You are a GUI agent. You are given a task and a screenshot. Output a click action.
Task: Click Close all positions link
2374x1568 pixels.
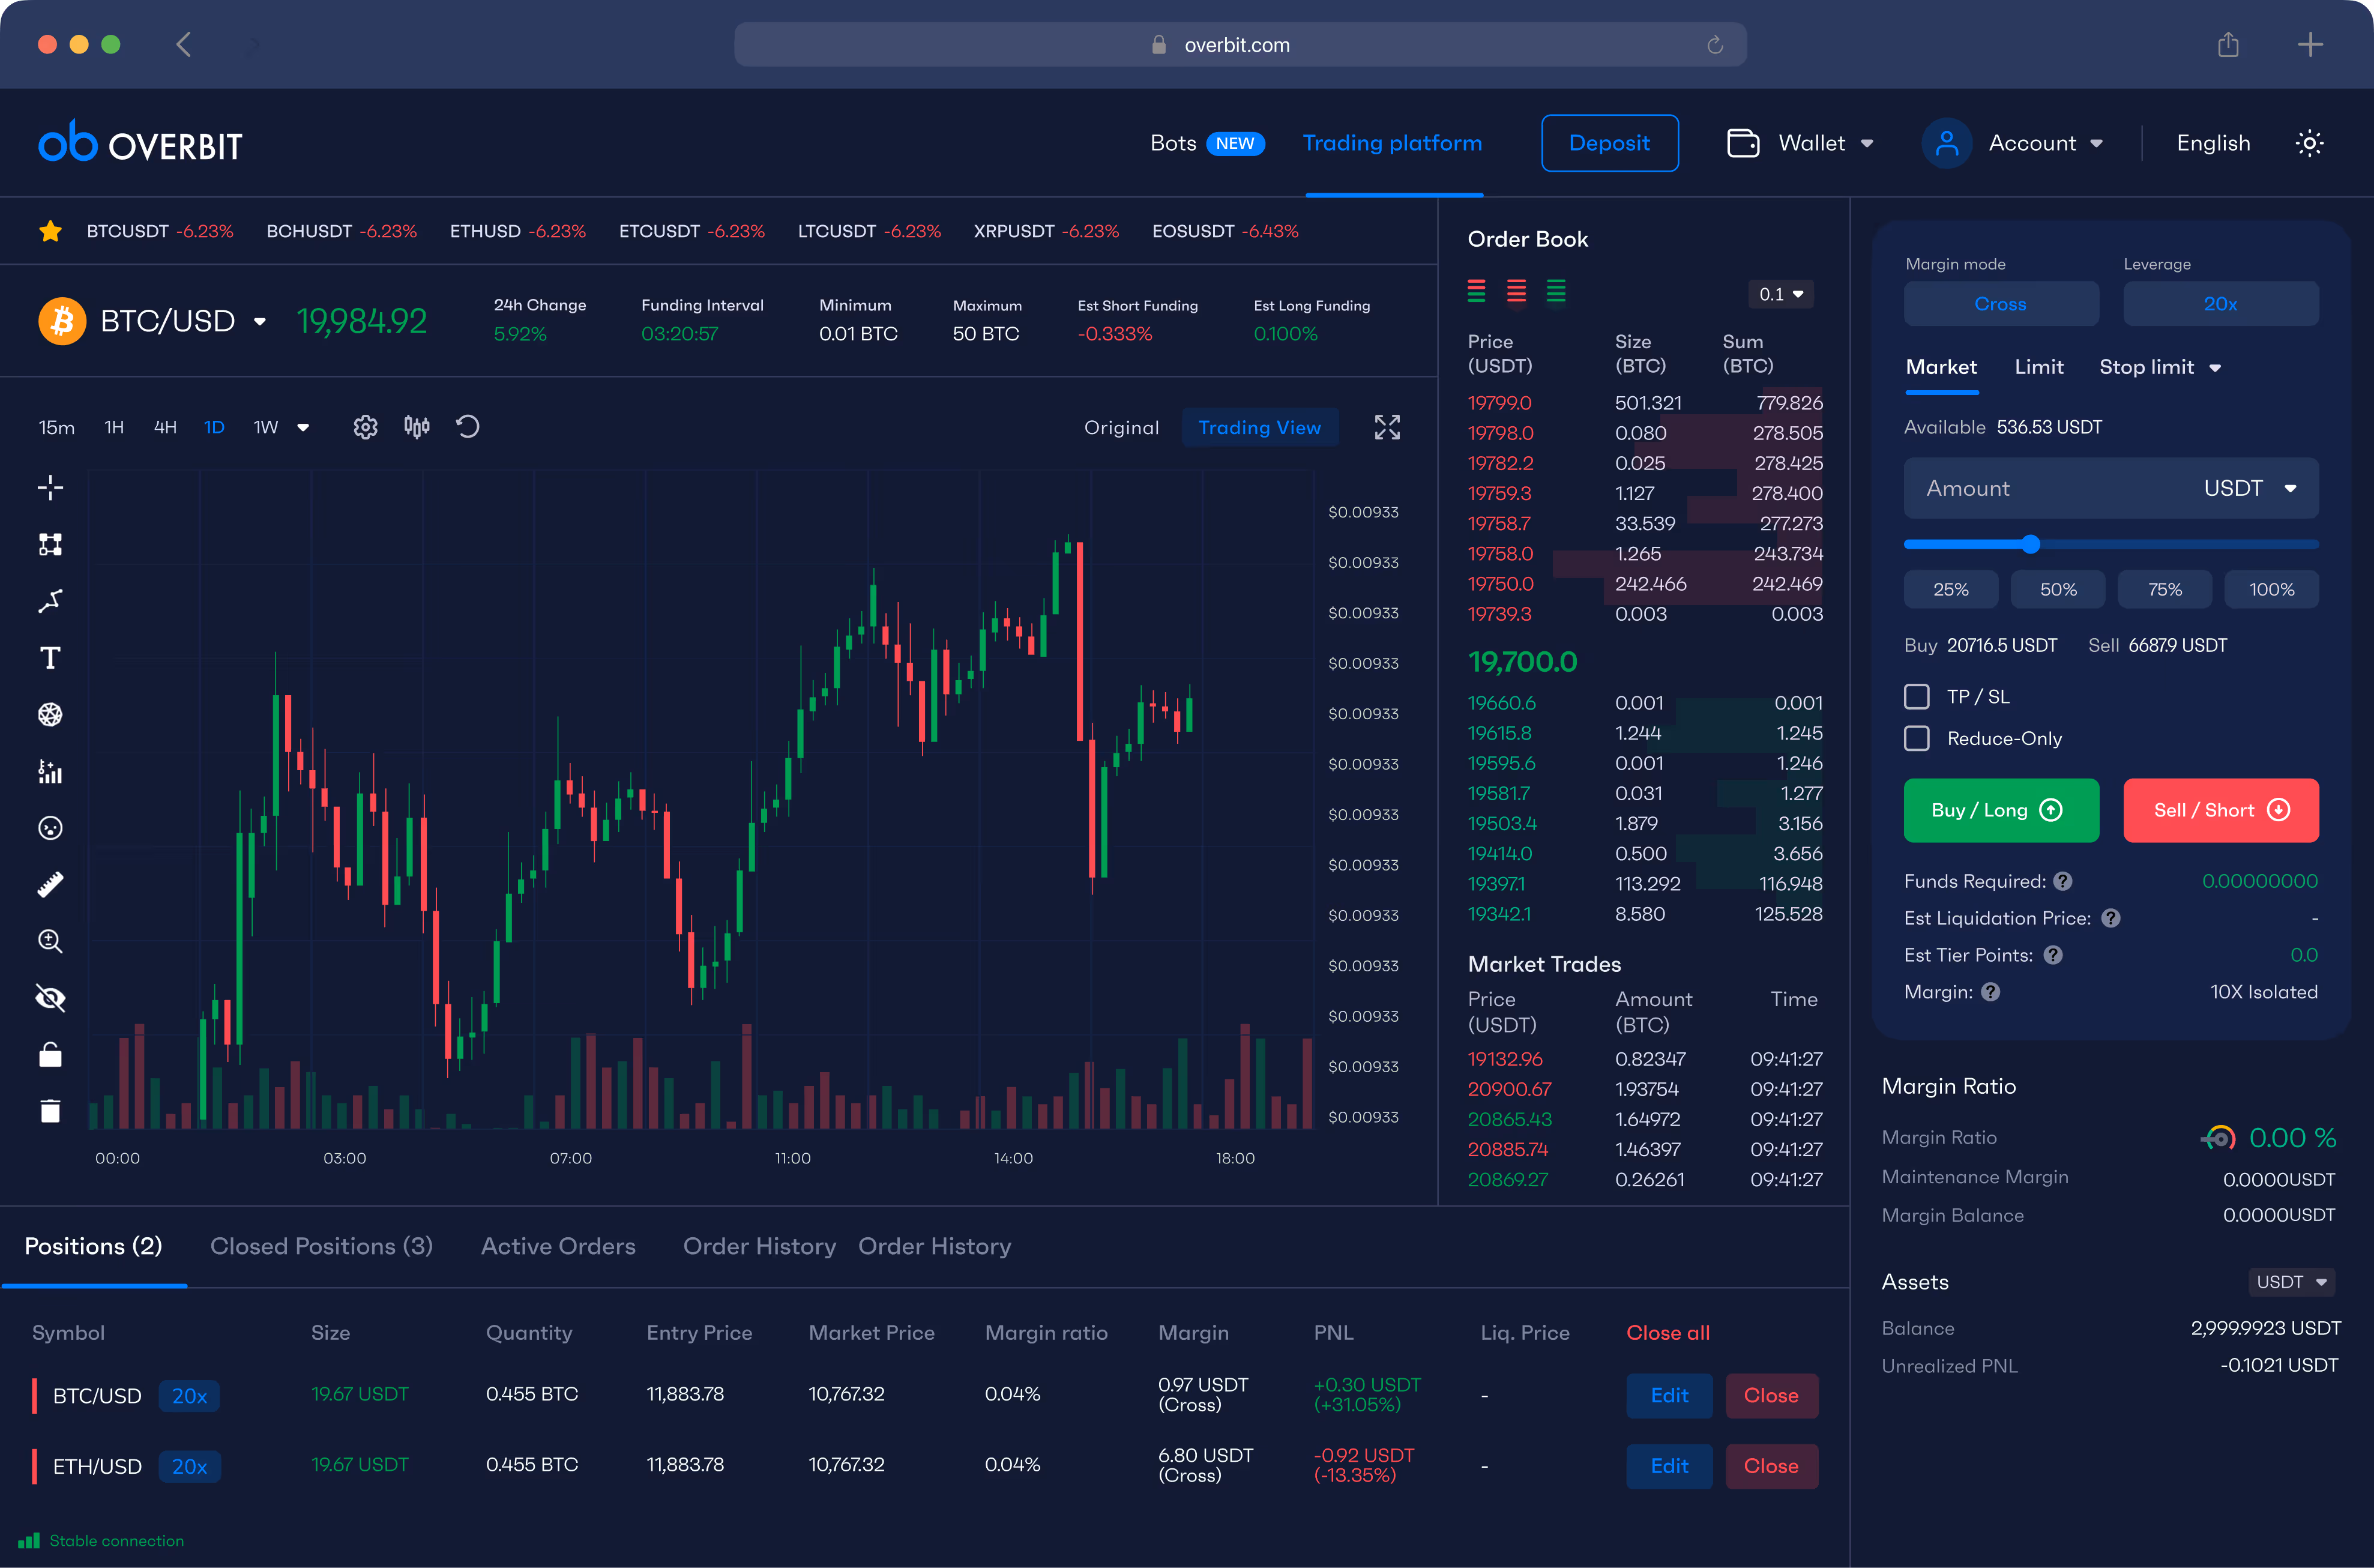click(1668, 1333)
